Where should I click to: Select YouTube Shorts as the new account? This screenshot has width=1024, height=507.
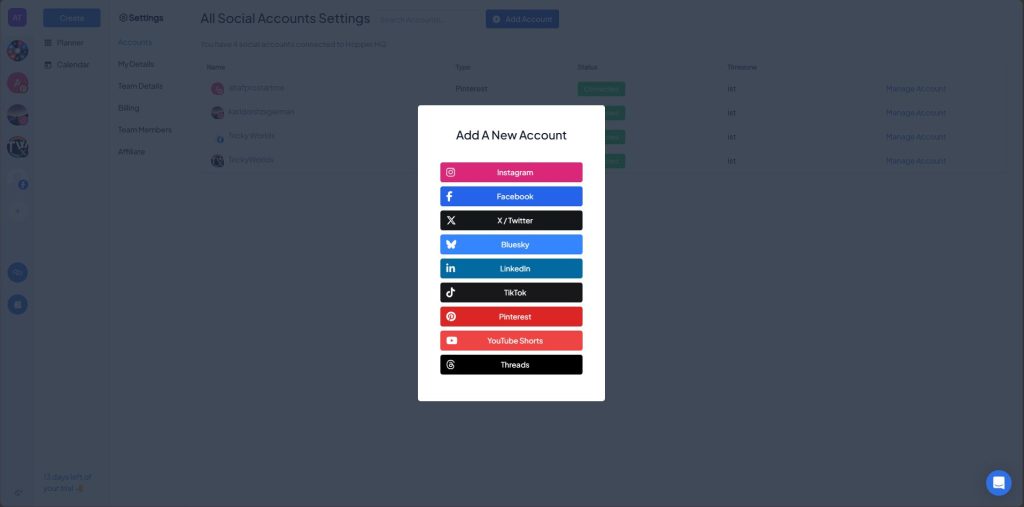tap(511, 340)
